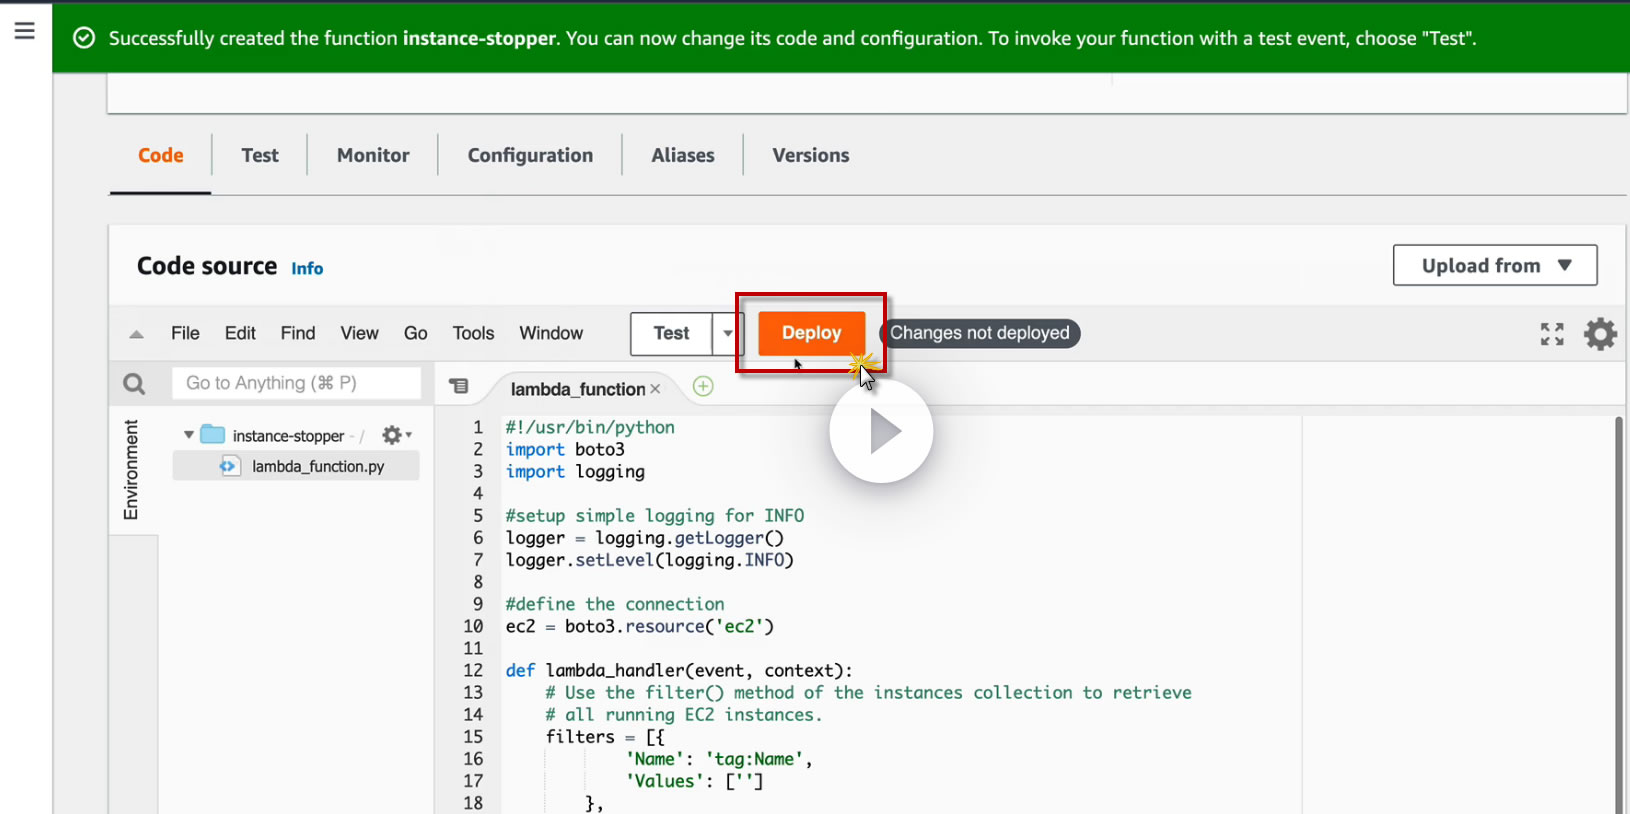Image resolution: width=1630 pixels, height=814 pixels.
Task: Click the new tab plus icon
Action: coord(703,387)
